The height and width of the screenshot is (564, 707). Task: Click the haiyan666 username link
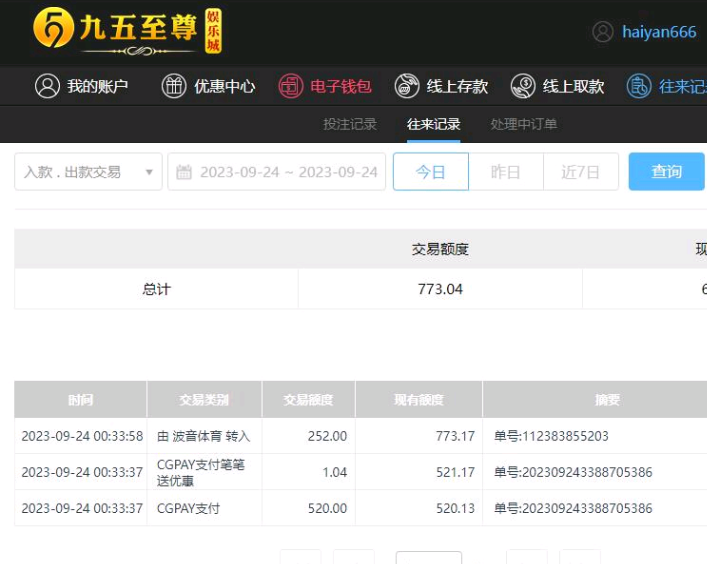click(659, 32)
